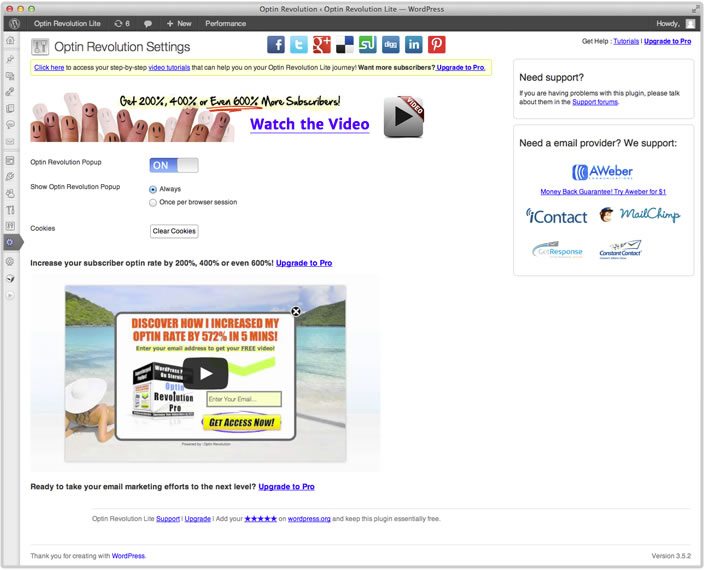This screenshot has width=705, height=571.
Task: Open Try Aweber for $1 link
Action: click(x=603, y=192)
